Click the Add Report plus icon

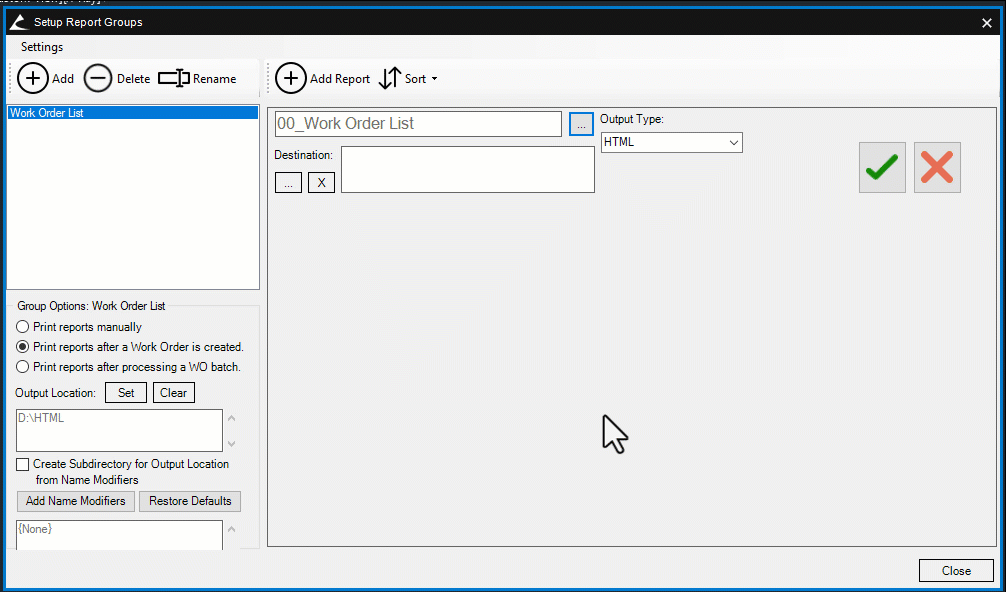pos(291,79)
